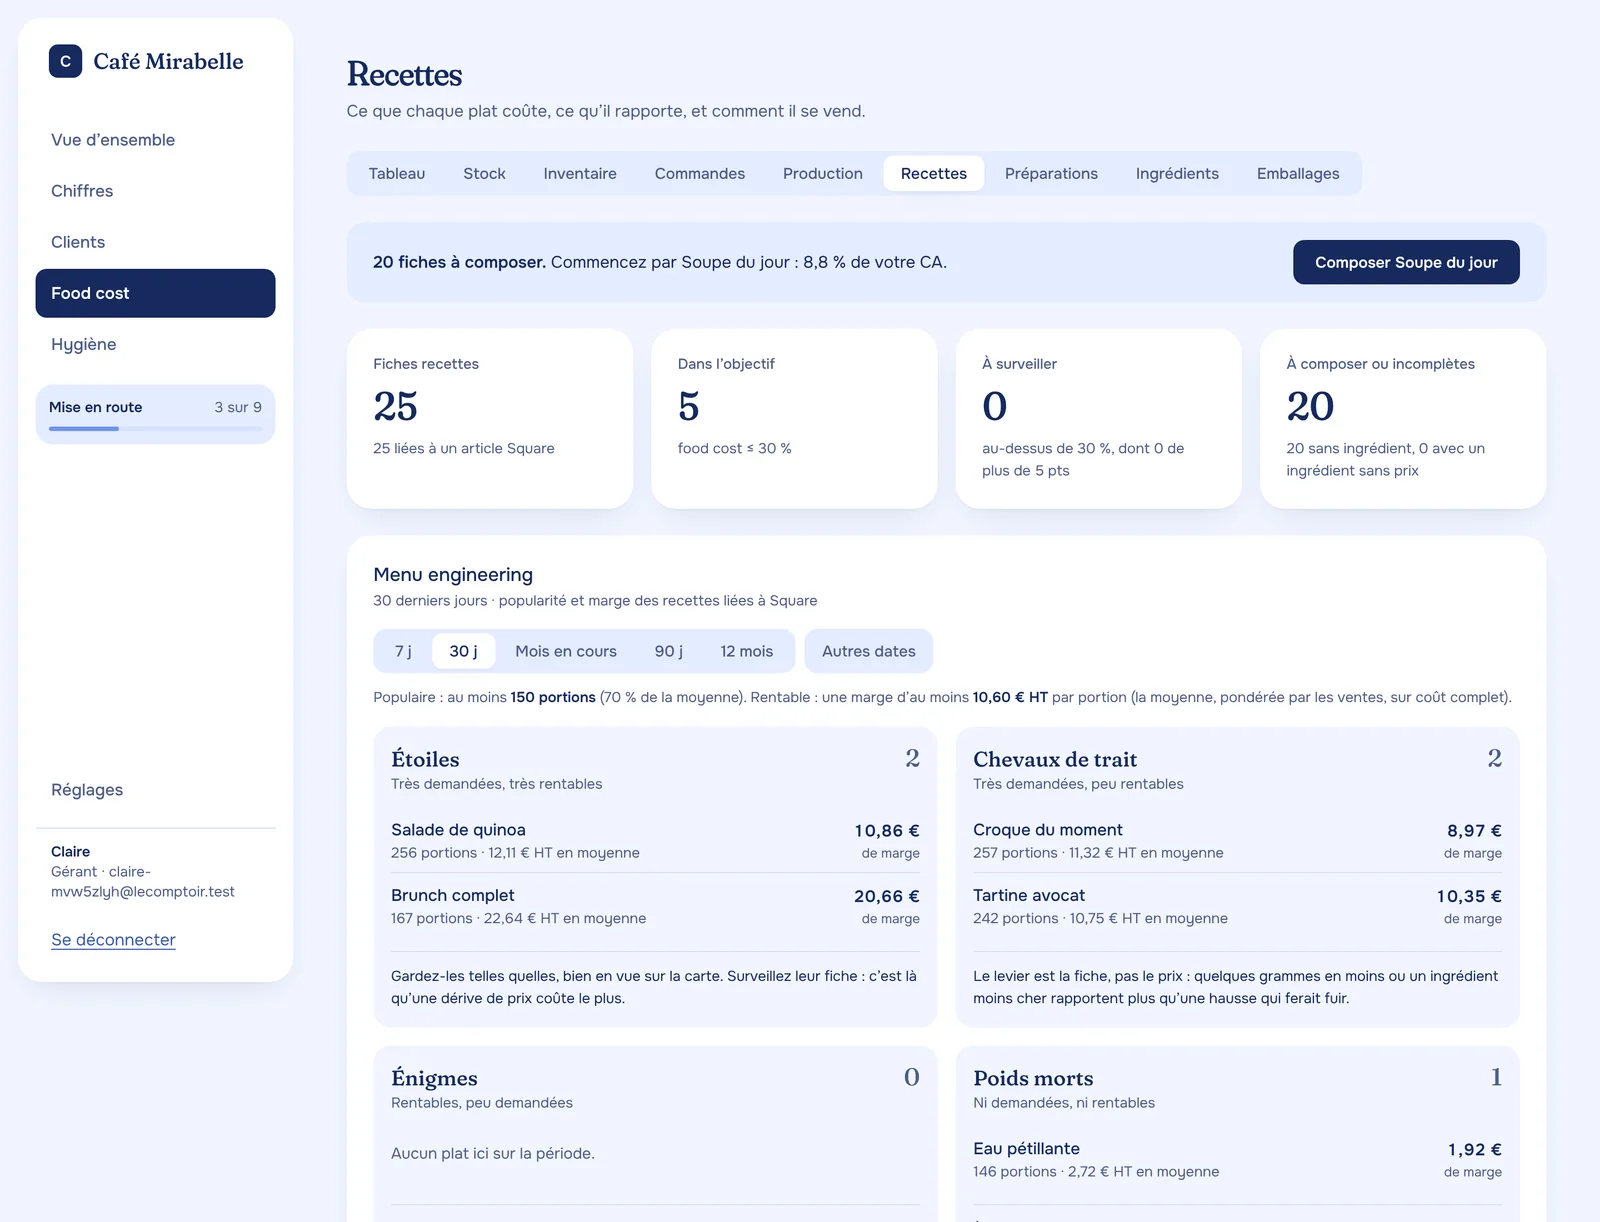1600x1222 pixels.
Task: Click the Menu engineering section title
Action: tap(453, 575)
